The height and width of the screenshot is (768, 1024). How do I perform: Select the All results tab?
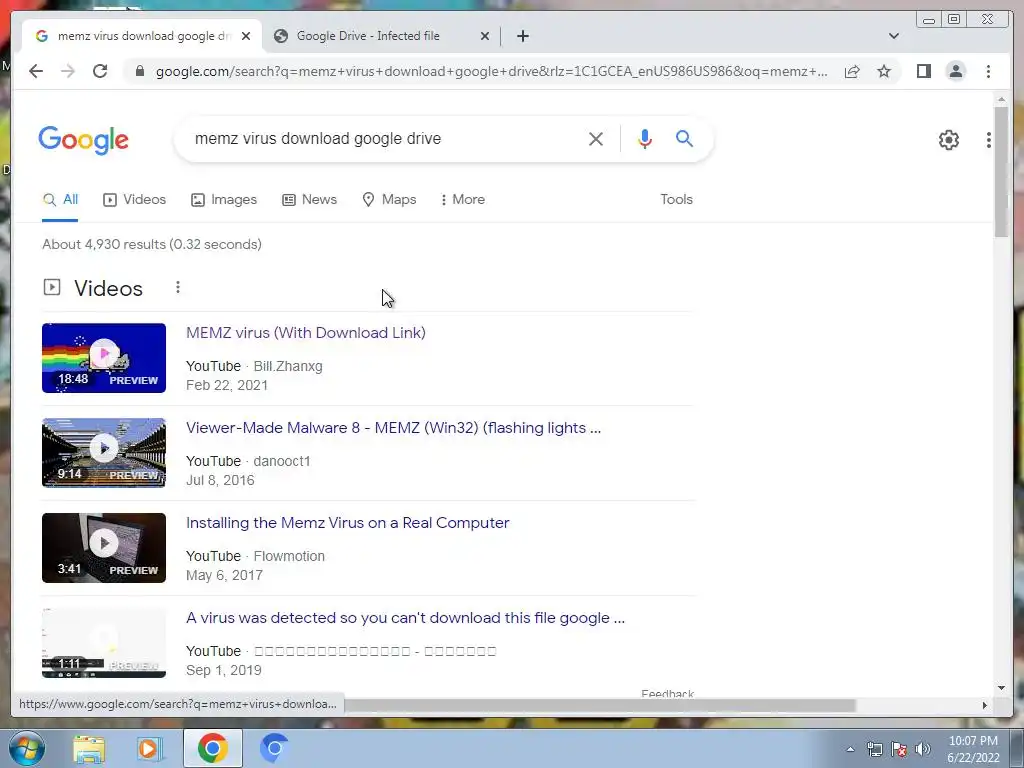coord(60,199)
